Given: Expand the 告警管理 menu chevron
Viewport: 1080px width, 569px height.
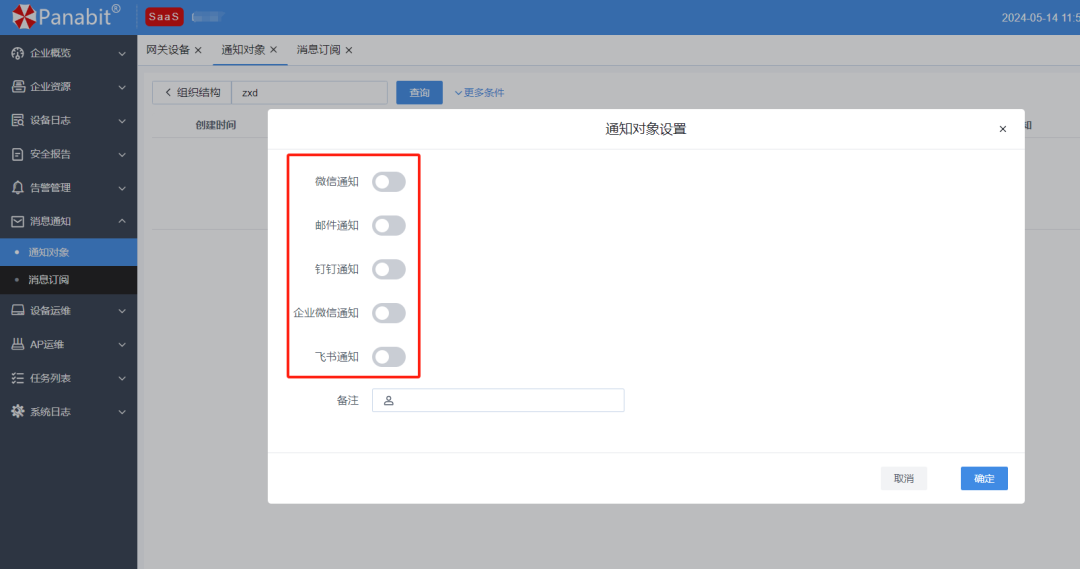Looking at the screenshot, I should 122,188.
